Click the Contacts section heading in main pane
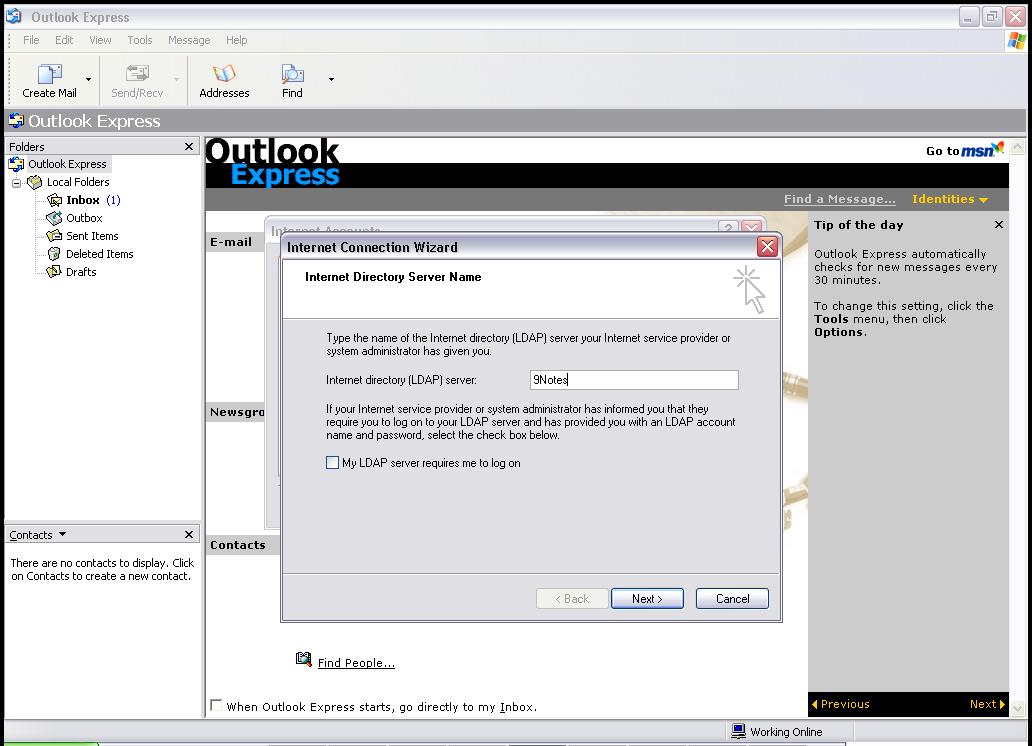1032x746 pixels. point(238,545)
